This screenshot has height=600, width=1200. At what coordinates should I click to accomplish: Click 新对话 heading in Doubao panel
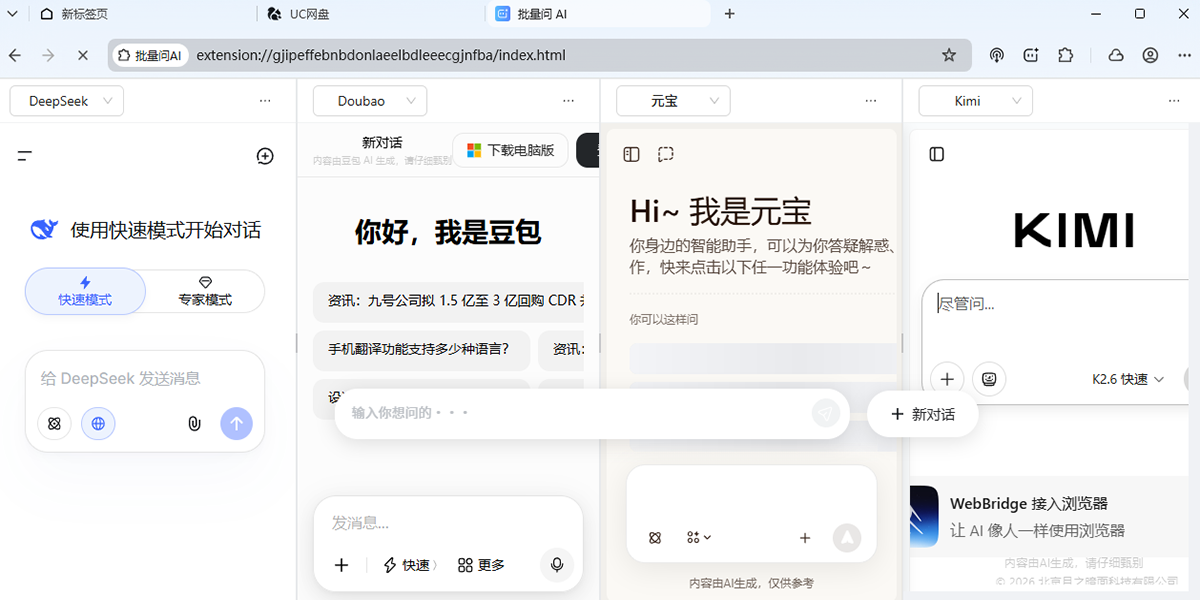click(382, 143)
